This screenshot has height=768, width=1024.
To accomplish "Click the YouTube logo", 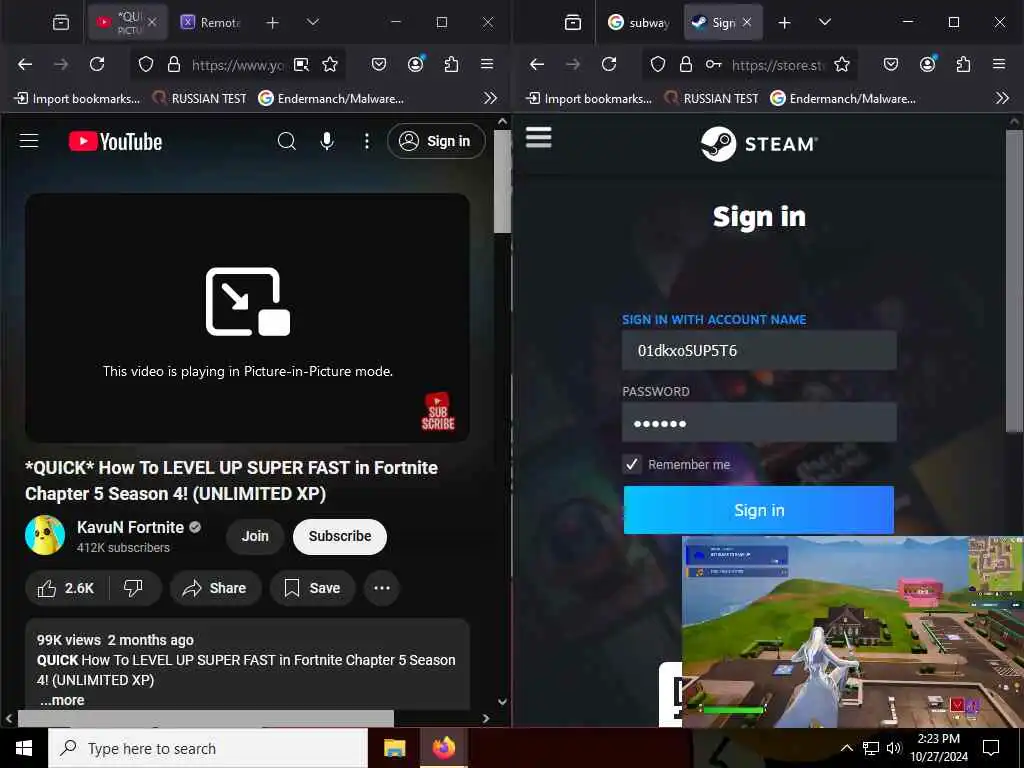I will (x=116, y=142).
